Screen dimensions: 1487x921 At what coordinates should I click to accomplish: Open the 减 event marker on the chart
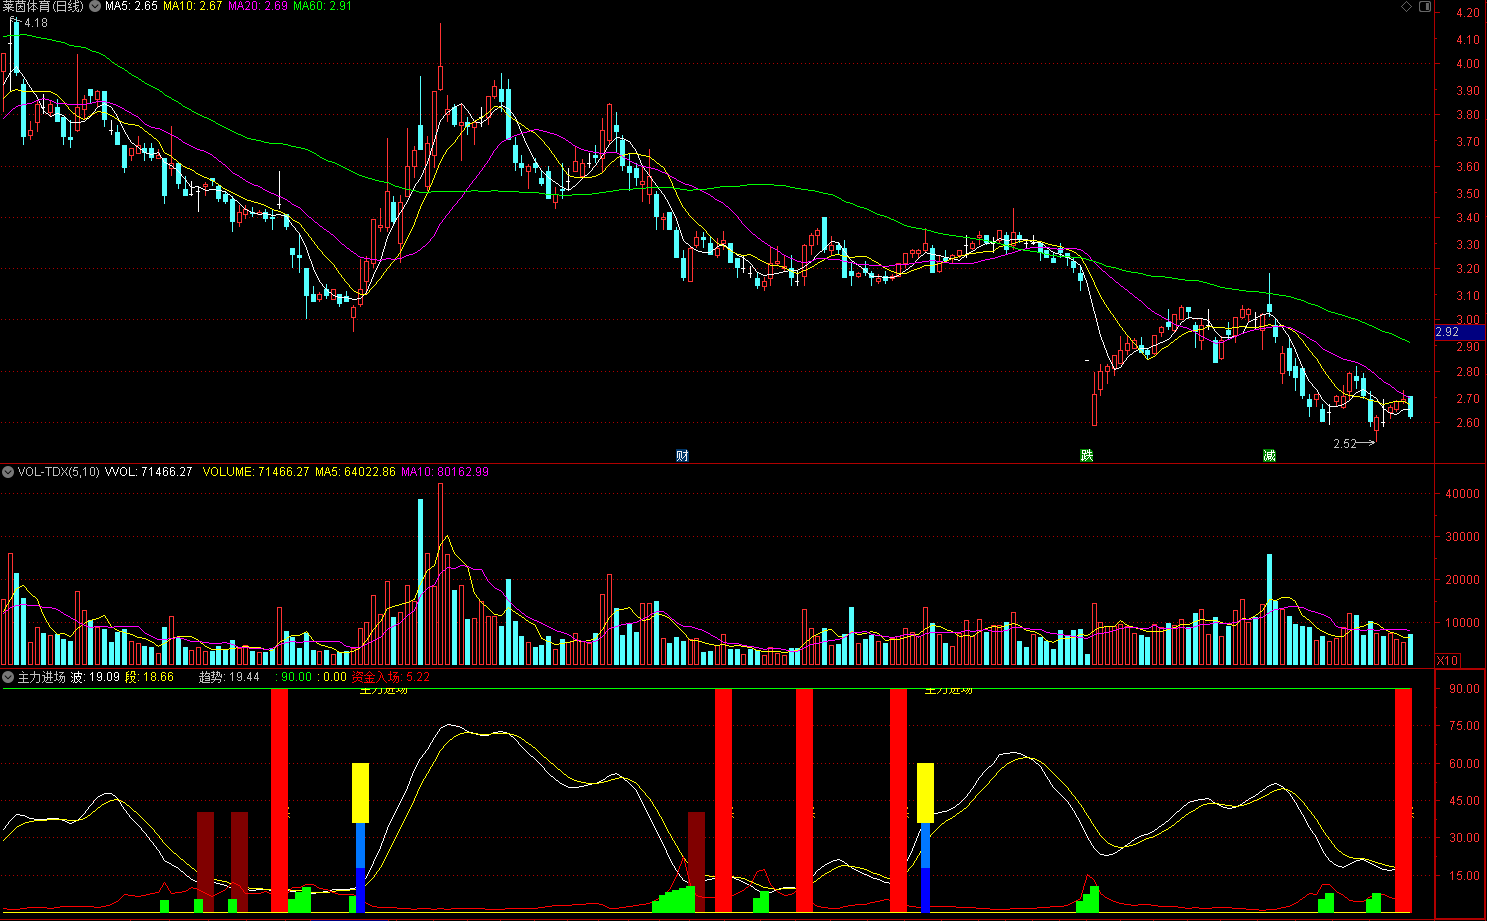click(1269, 456)
